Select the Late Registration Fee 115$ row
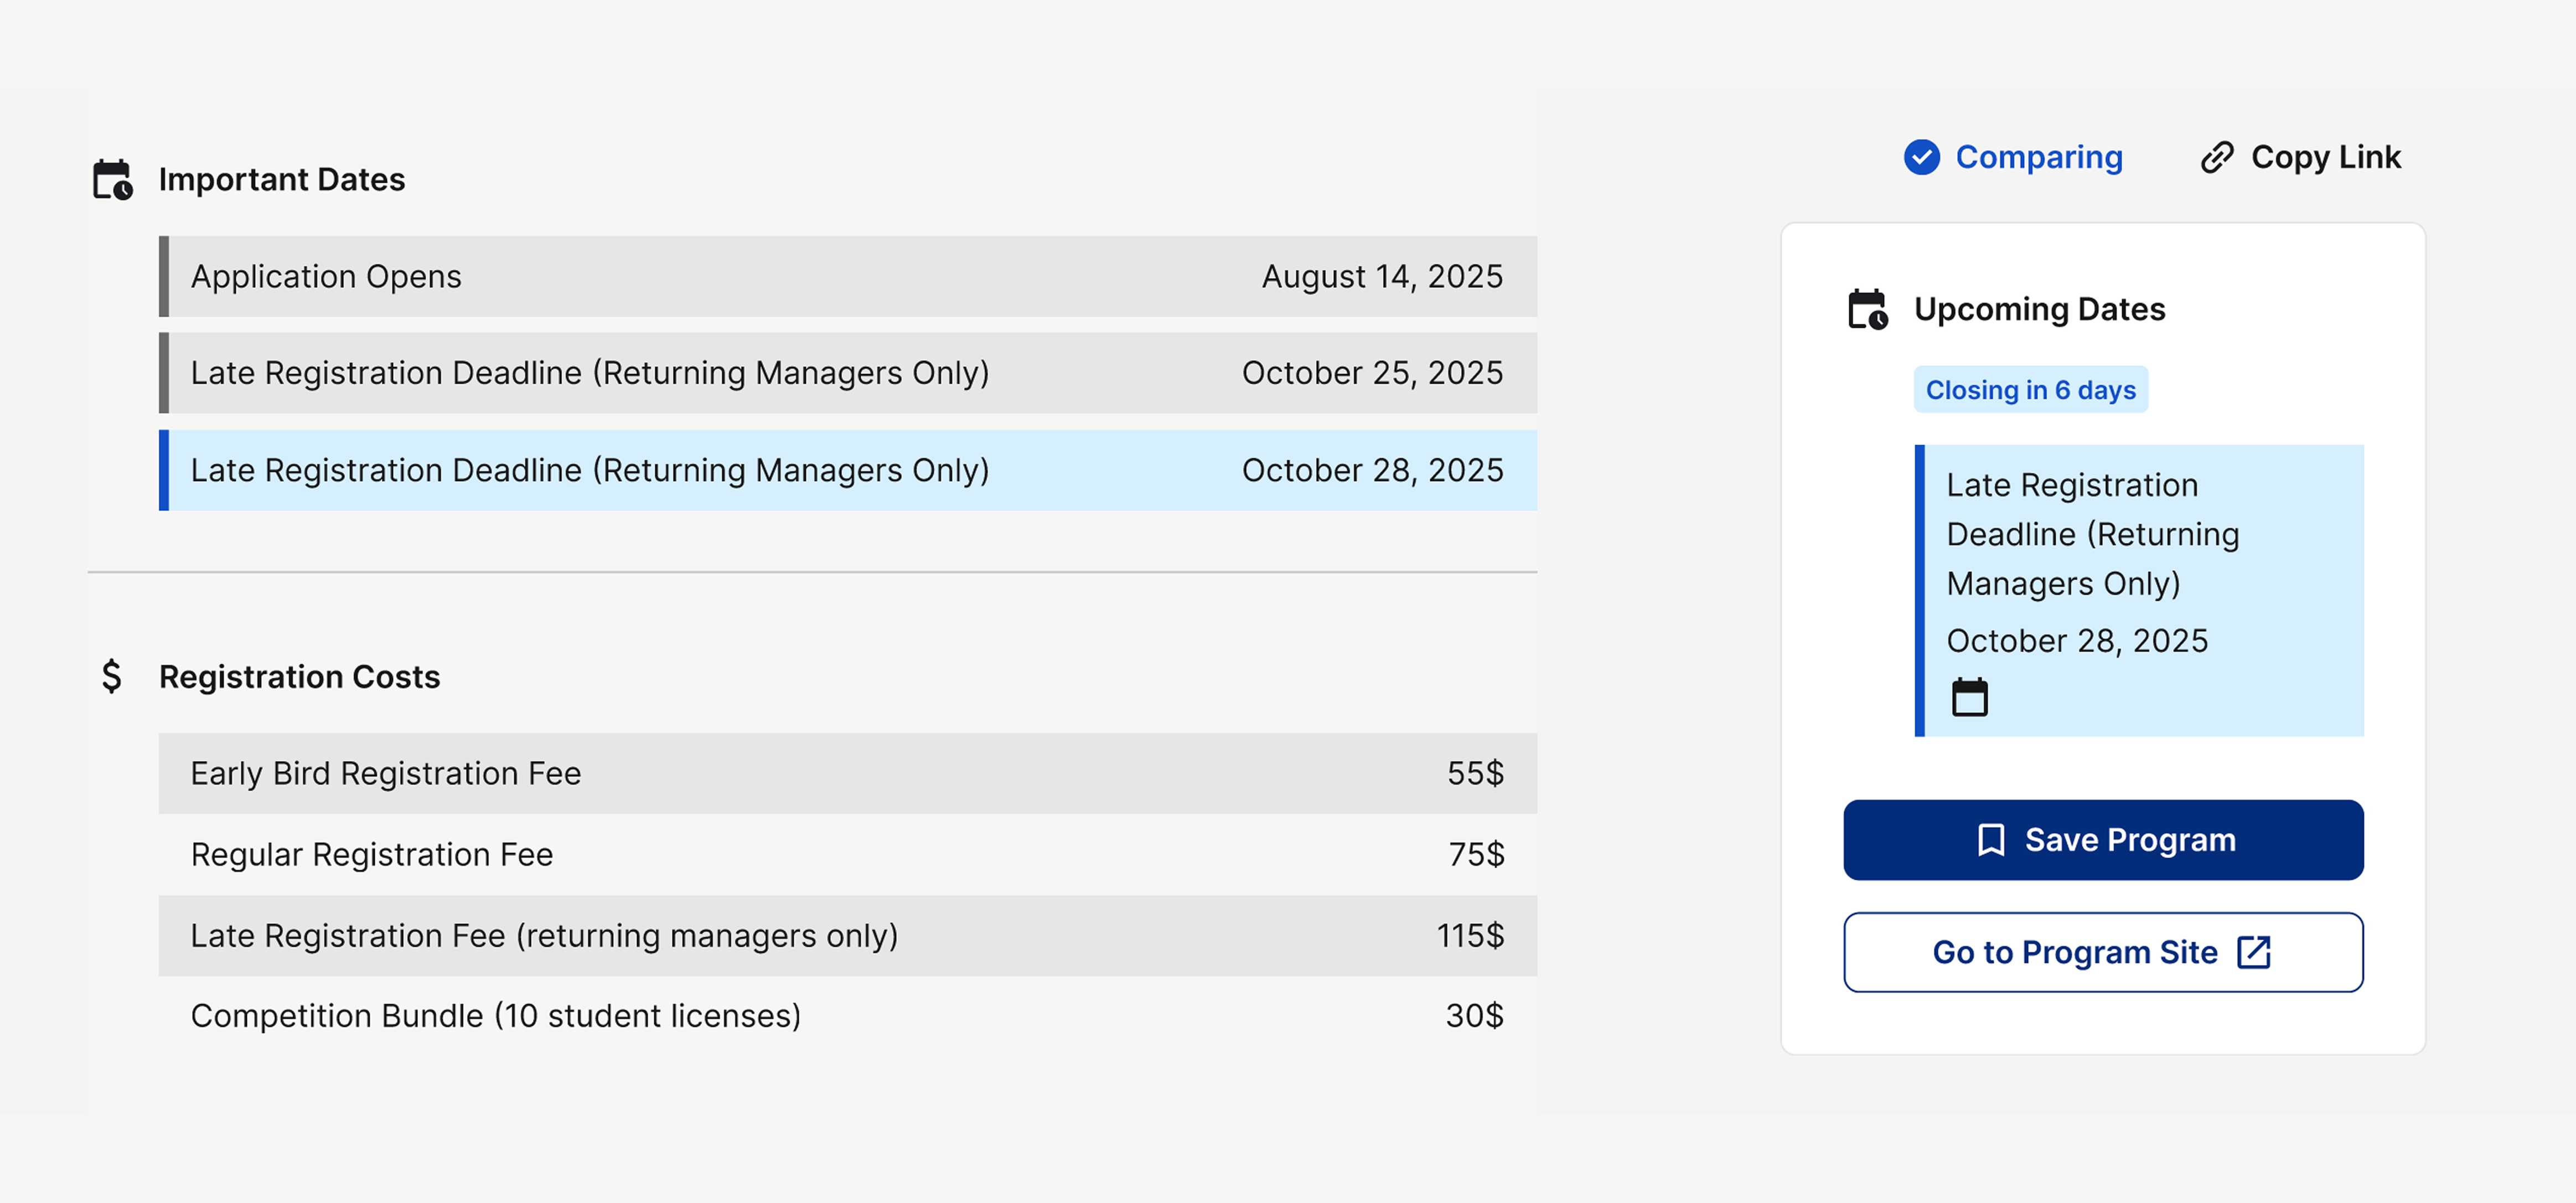The height and width of the screenshot is (1203, 2576). 848,935
